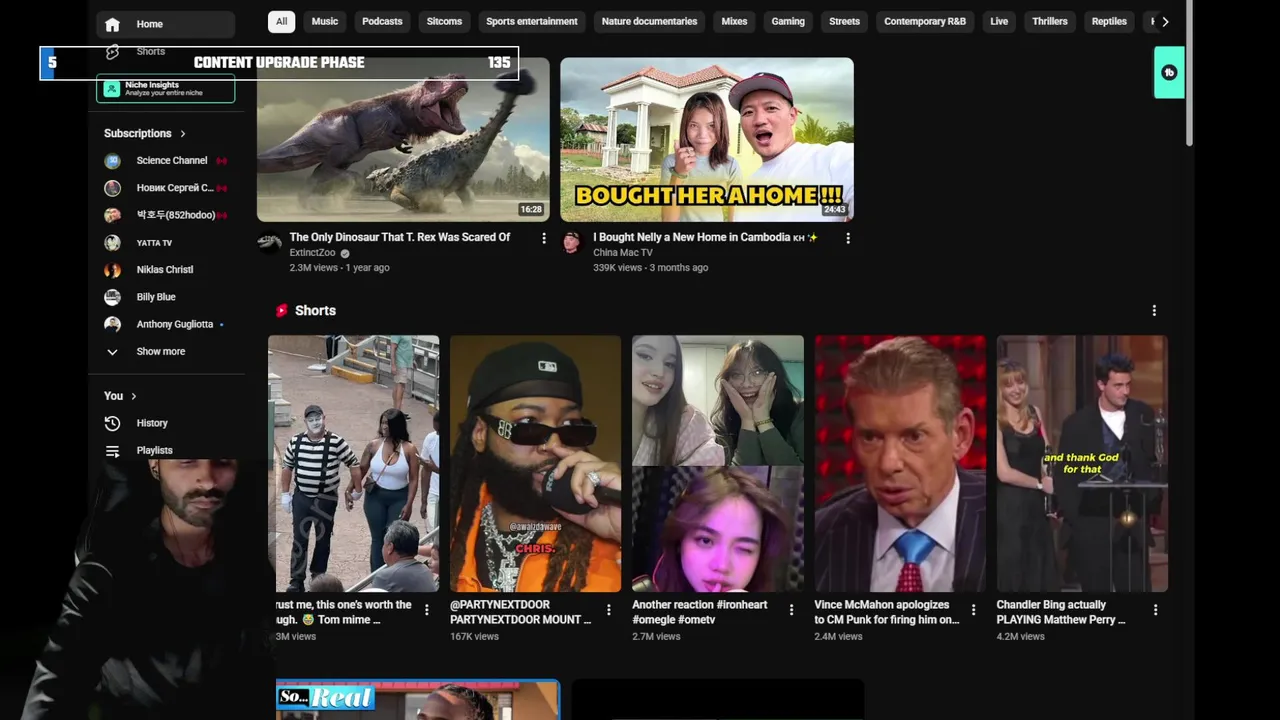Open options for Chandler Bing short
Screen dimensions: 1280x720
pos(1155,609)
